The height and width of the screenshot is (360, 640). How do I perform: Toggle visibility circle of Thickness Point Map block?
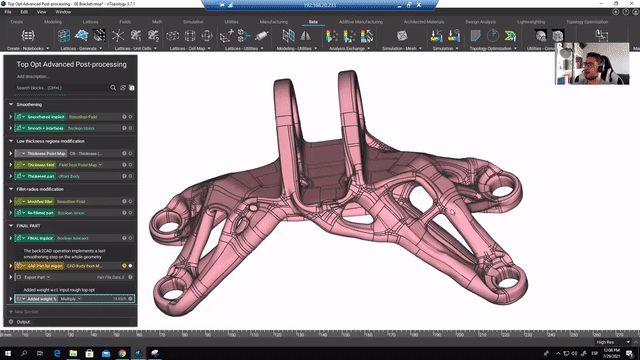tap(131, 153)
